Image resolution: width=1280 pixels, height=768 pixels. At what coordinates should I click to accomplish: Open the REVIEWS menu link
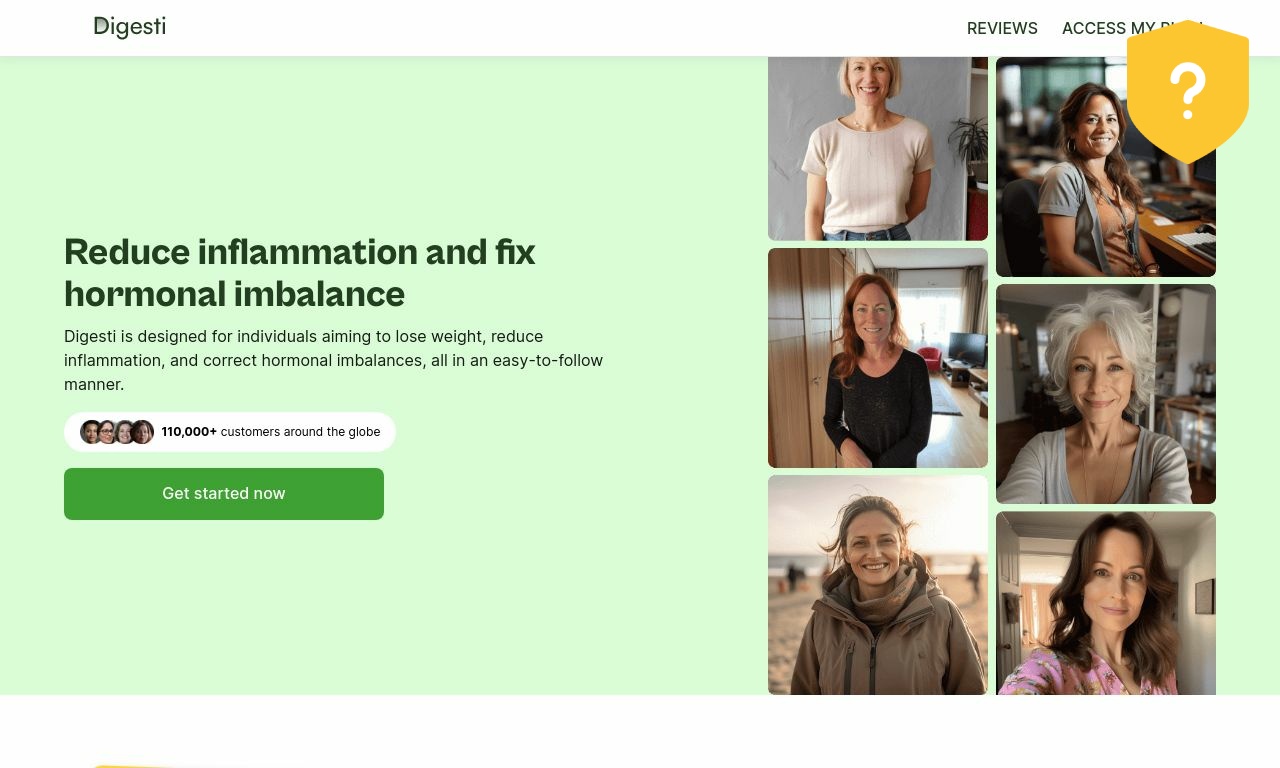coord(1002,28)
